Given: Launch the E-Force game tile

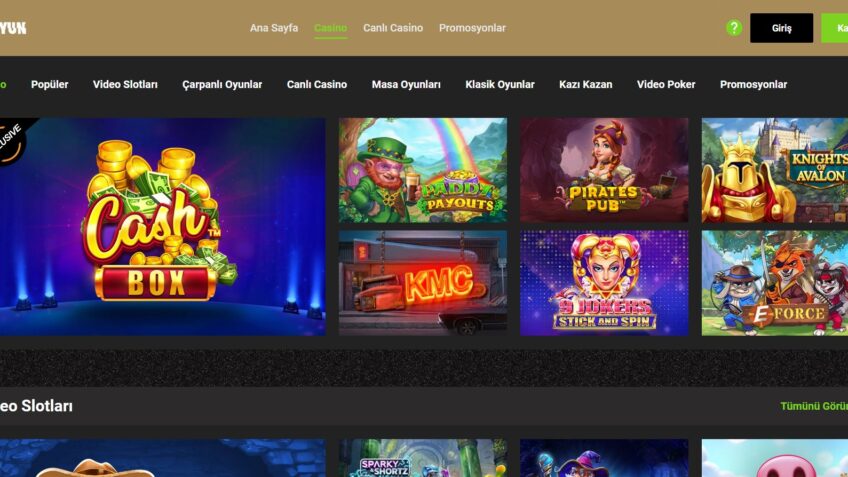Looking at the screenshot, I should tap(774, 283).
